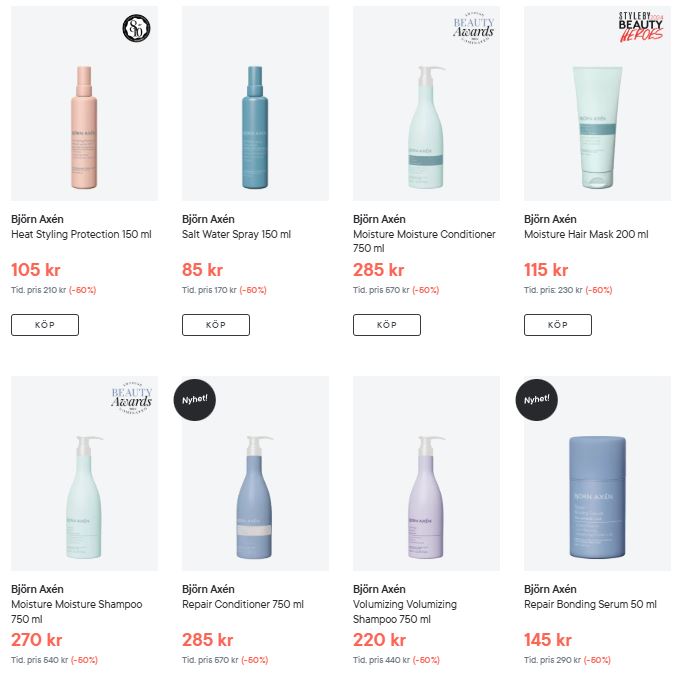Viewport: 679px width, 680px height.
Task: Open the Moisture Hair Mask tube image
Action: pos(597,128)
